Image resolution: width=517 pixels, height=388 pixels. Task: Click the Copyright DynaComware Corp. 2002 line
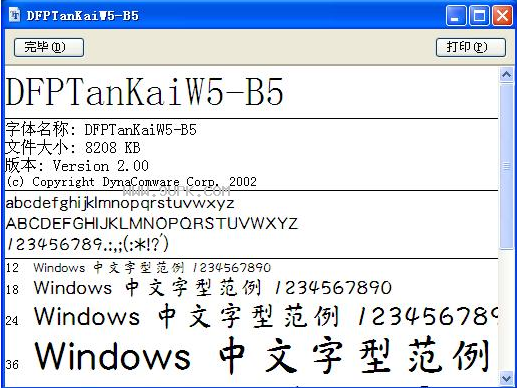pyautogui.click(x=132, y=182)
